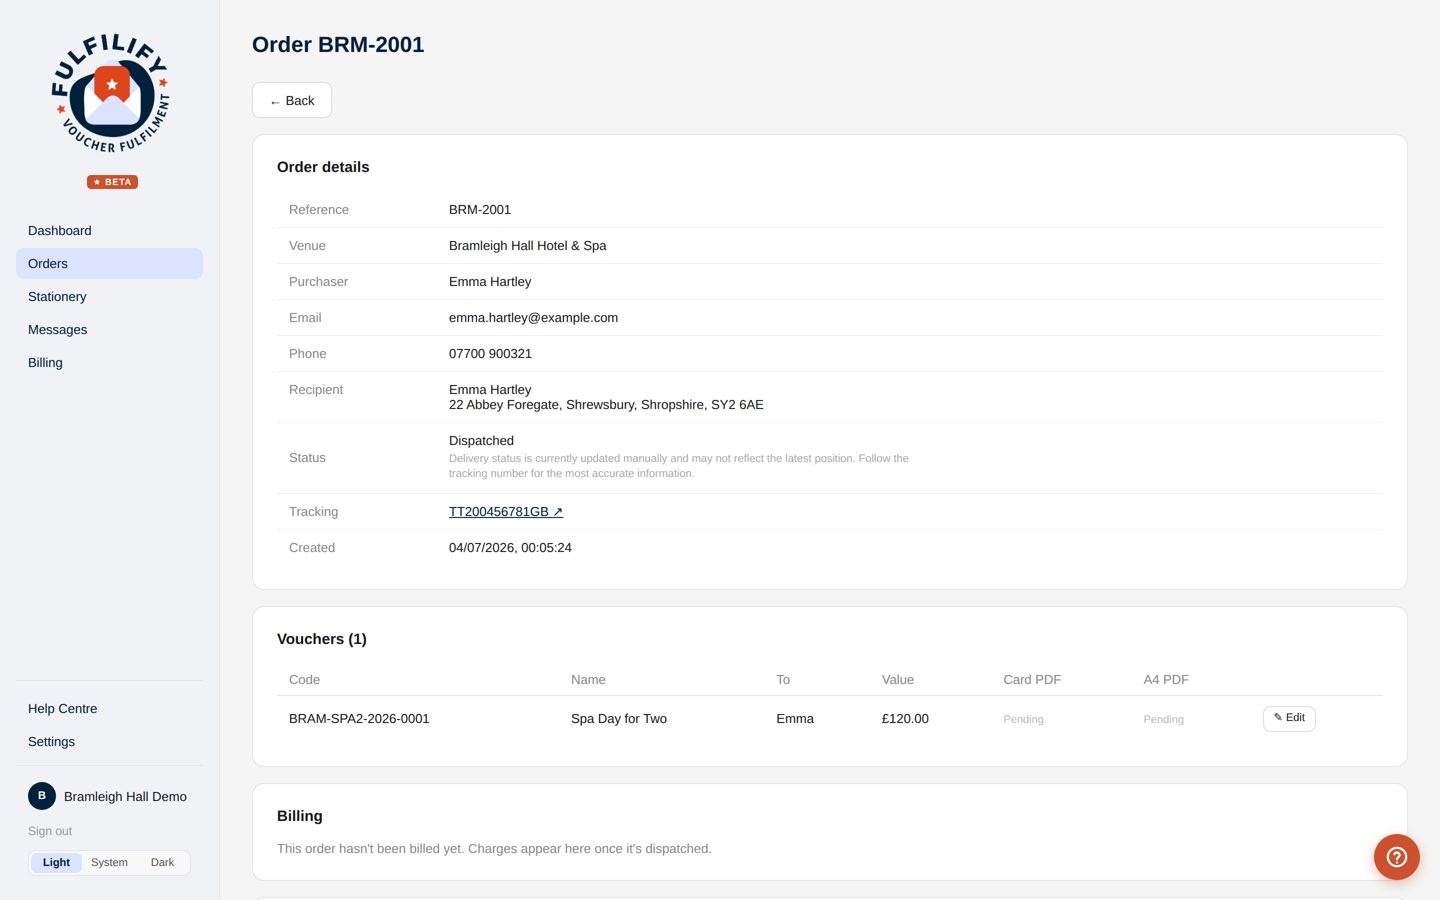The width and height of the screenshot is (1440, 900).
Task: Click the Pending status under A4 PDF
Action: tap(1163, 720)
